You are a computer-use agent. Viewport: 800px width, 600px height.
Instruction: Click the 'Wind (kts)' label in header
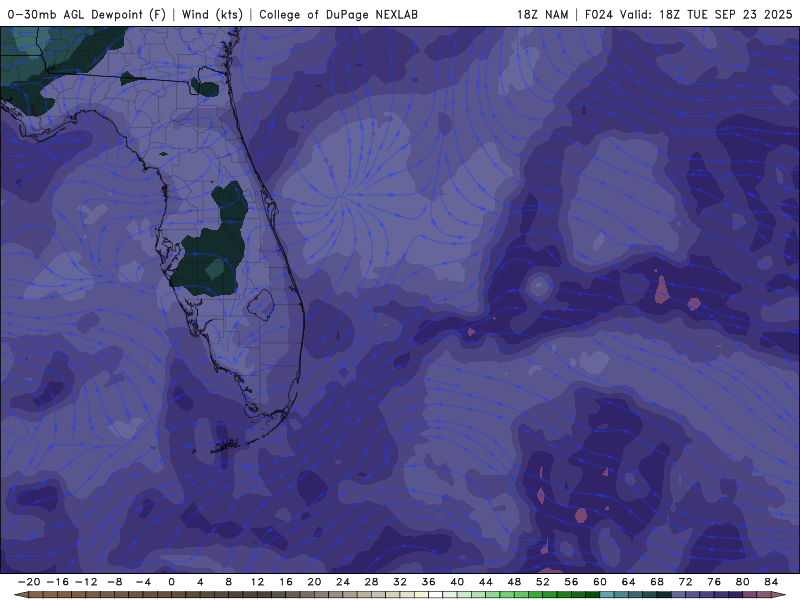[212, 15]
